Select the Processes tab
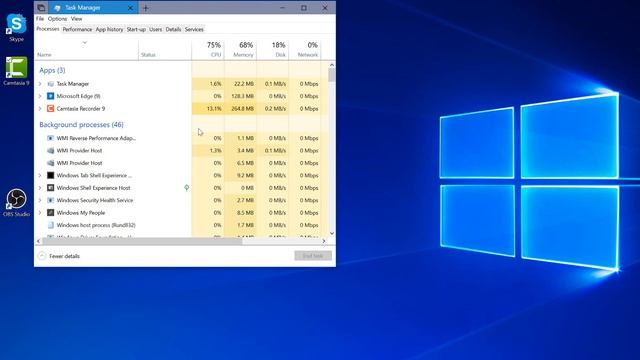This screenshot has height=360, width=640. click(48, 29)
